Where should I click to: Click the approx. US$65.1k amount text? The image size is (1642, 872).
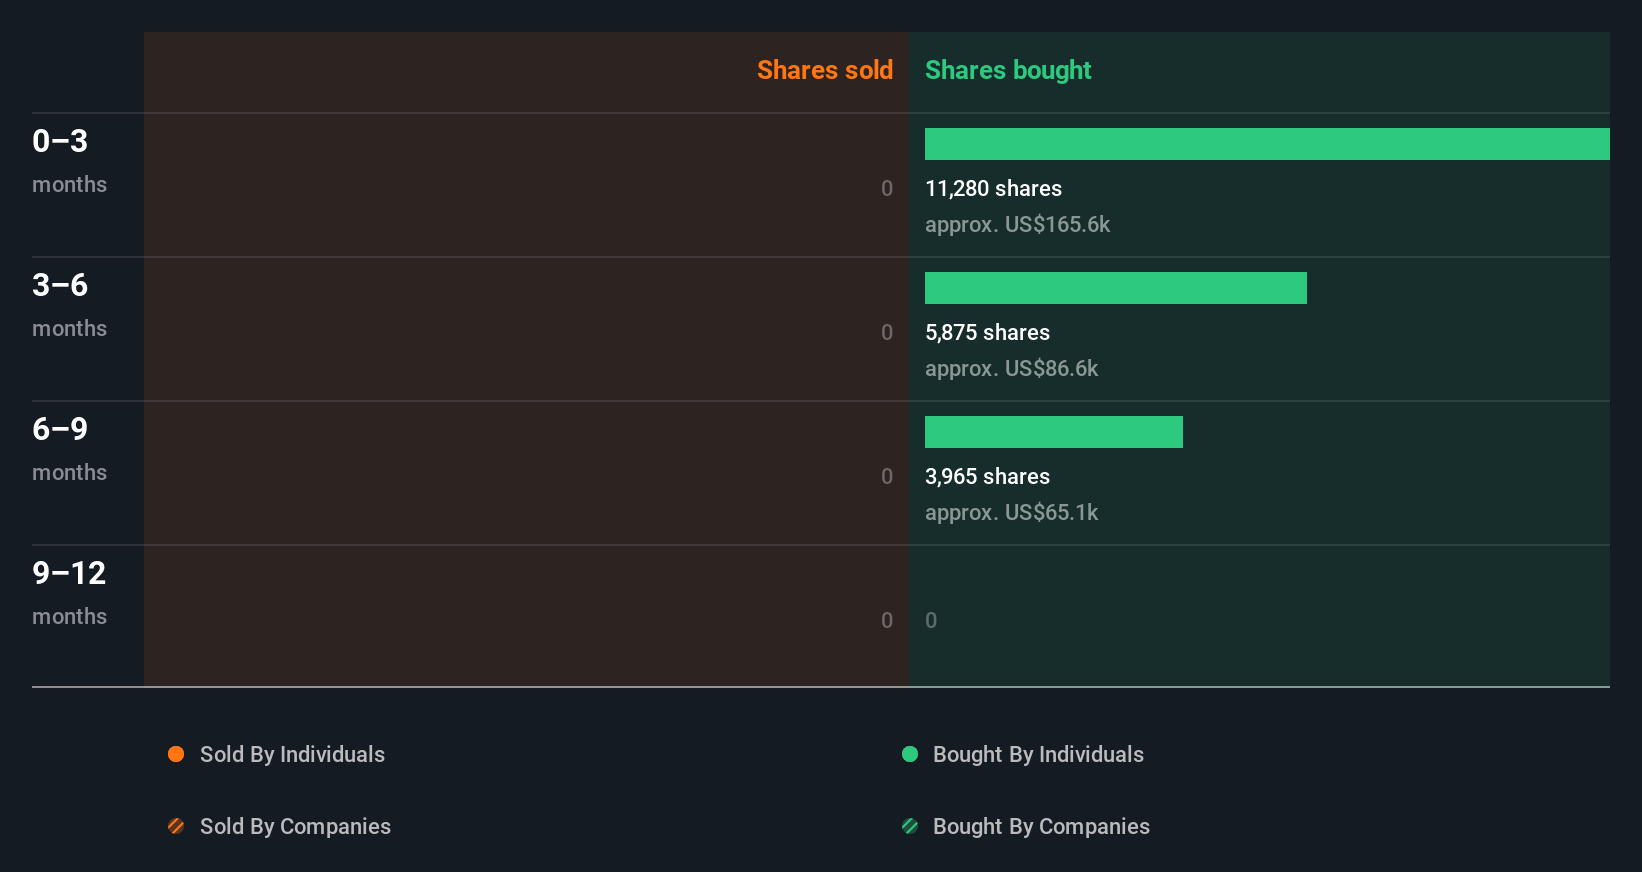coord(1011,513)
